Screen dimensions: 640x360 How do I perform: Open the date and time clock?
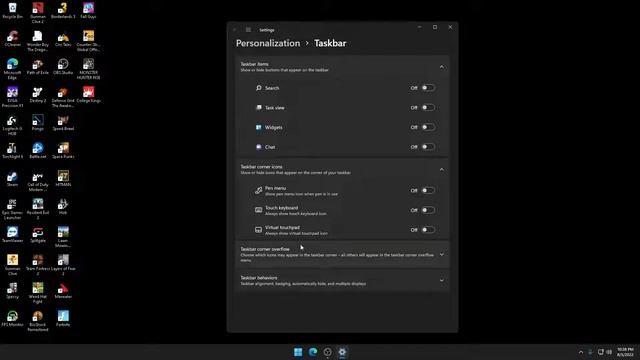point(625,352)
